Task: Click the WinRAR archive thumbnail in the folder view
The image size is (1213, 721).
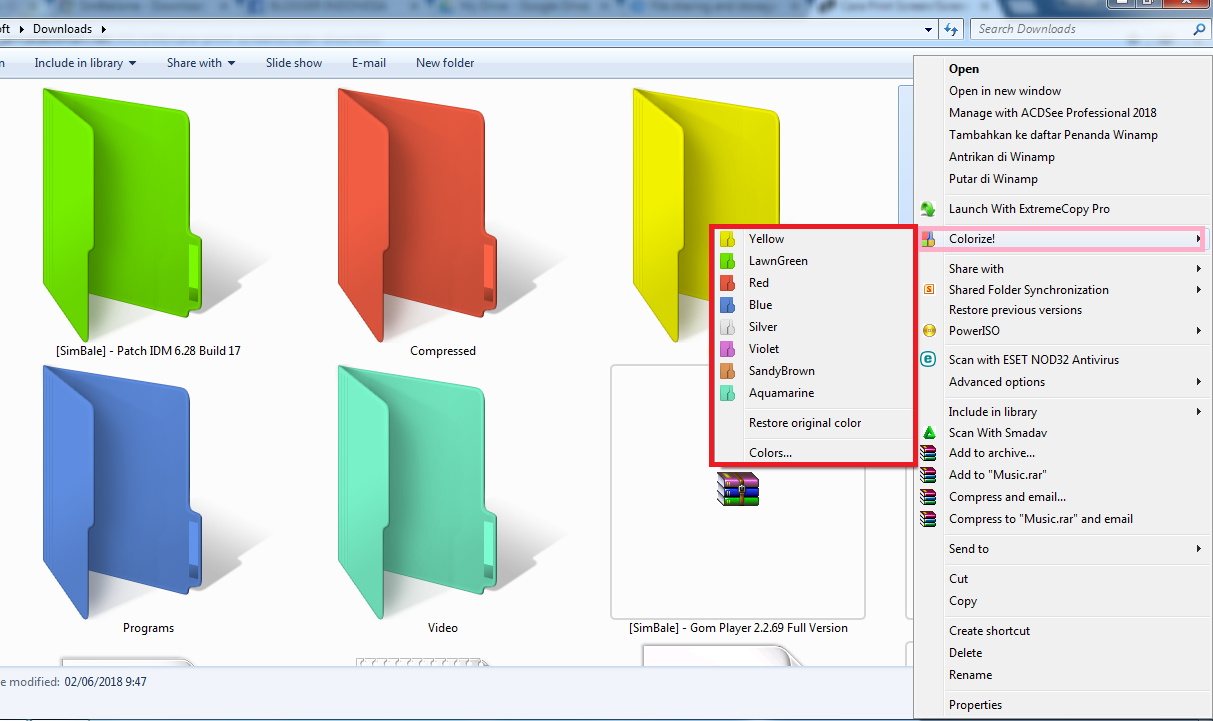Action: click(737, 490)
